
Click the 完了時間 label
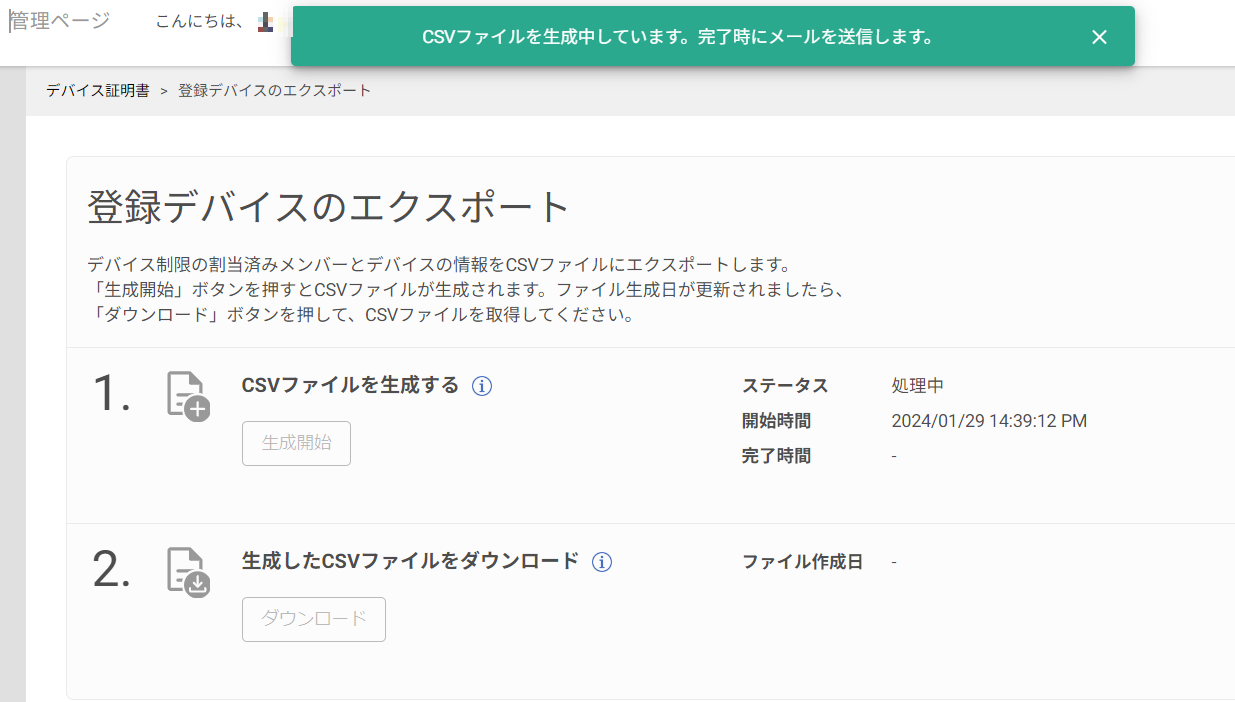(776, 456)
